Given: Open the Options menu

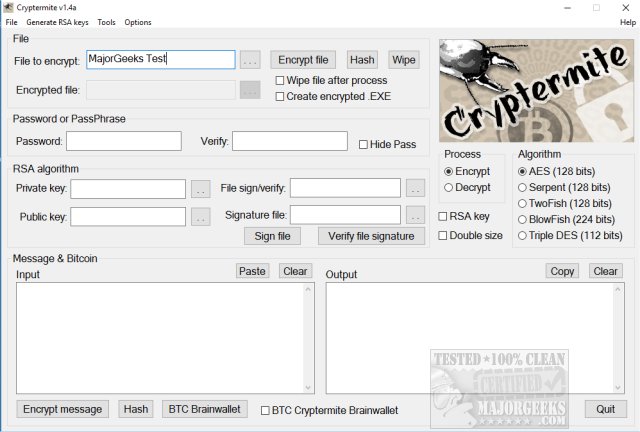Looking at the screenshot, I should pyautogui.click(x=138, y=22).
